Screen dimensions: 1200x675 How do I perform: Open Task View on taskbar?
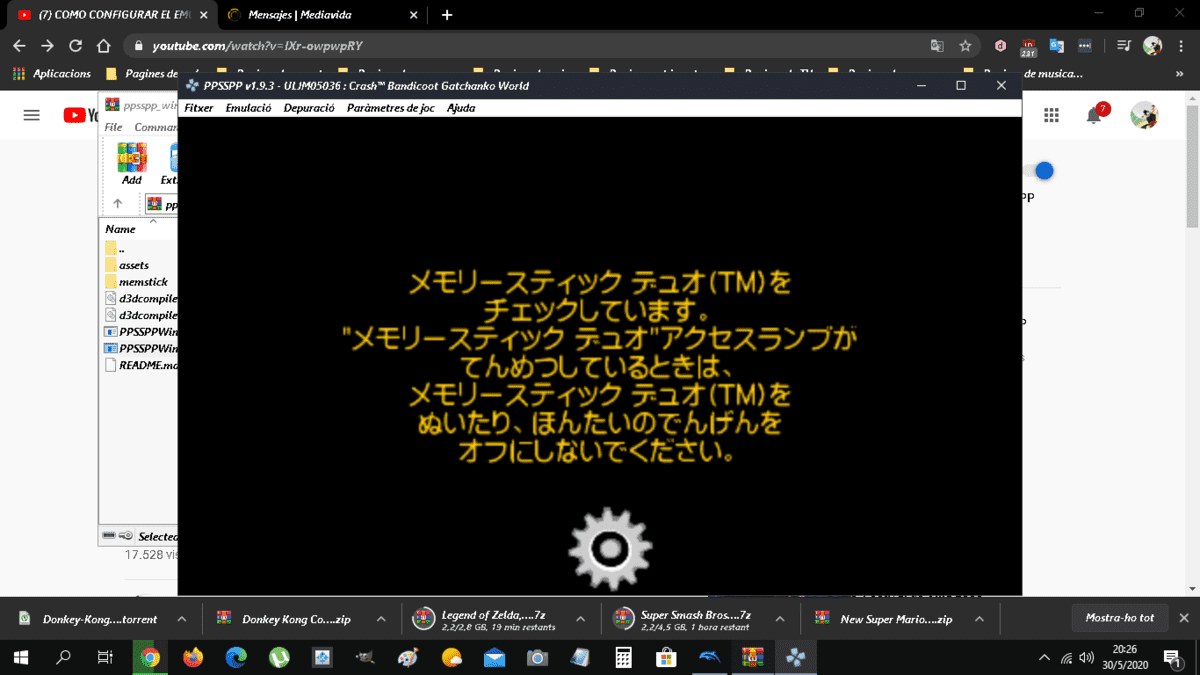(x=105, y=657)
